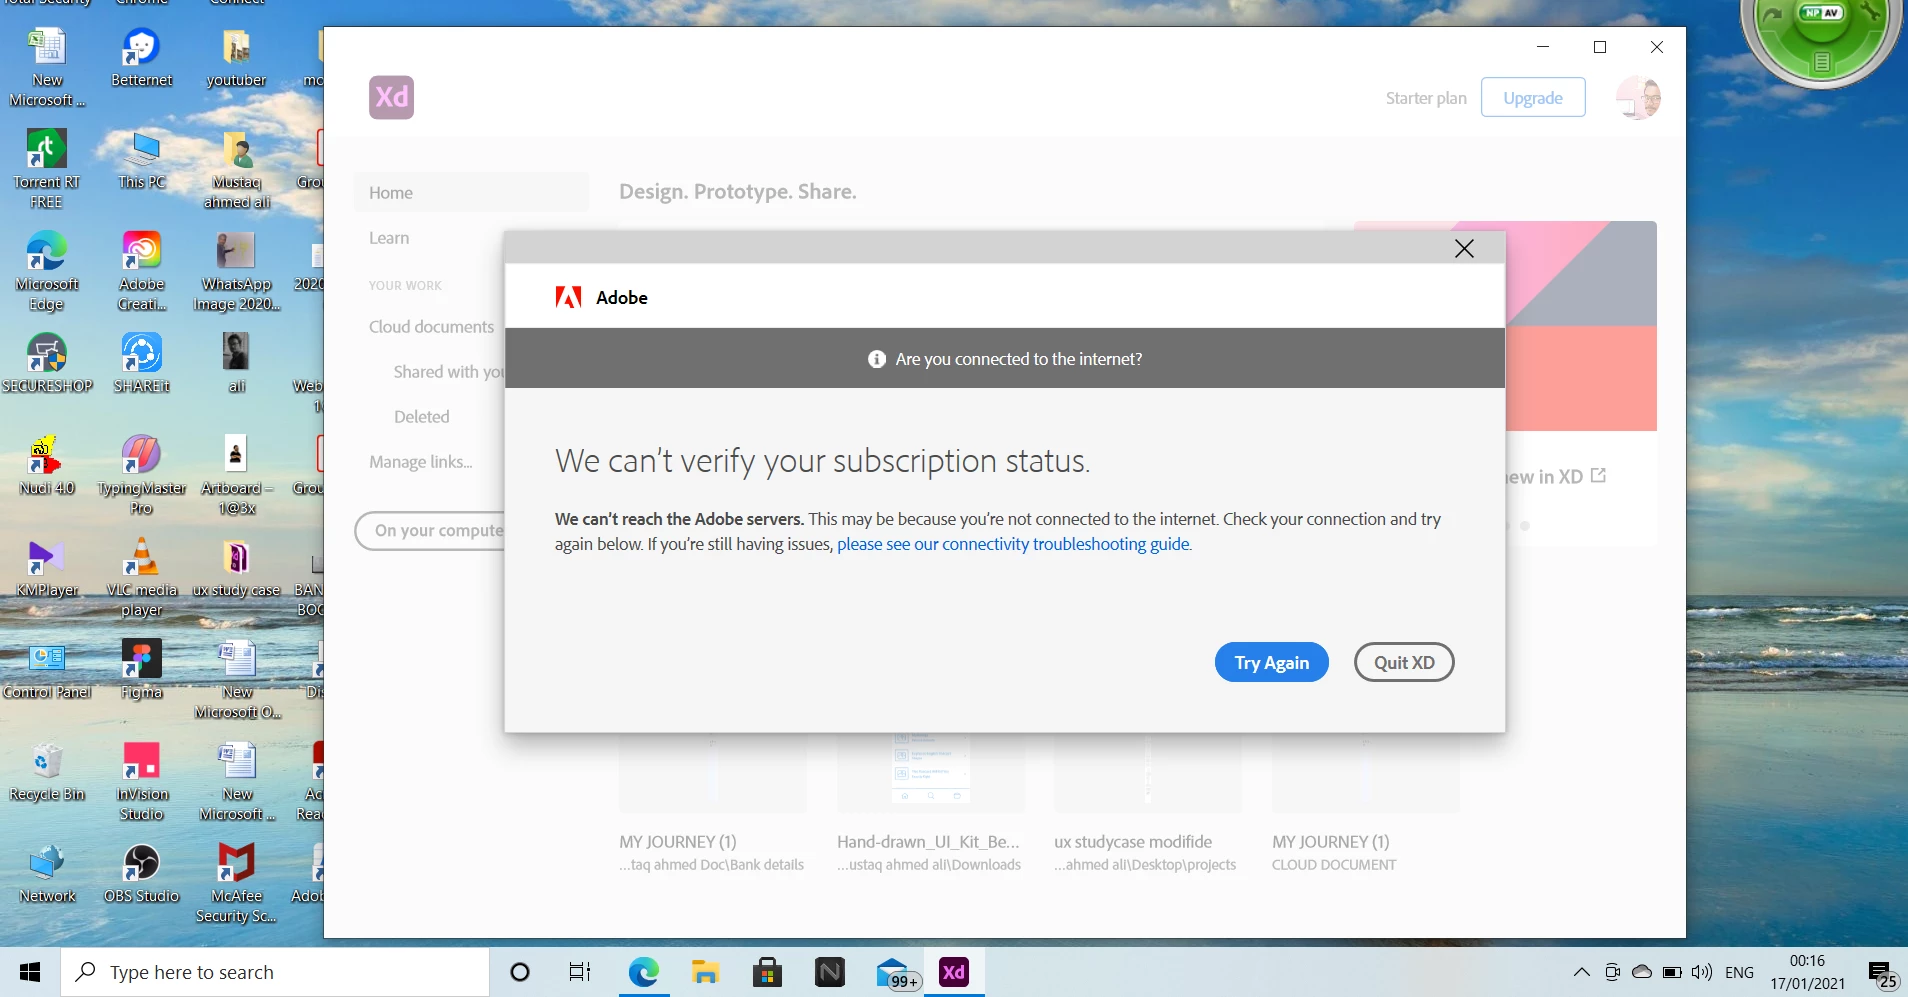The image size is (1908, 997).
Task: Click the Try Again button
Action: tap(1271, 662)
